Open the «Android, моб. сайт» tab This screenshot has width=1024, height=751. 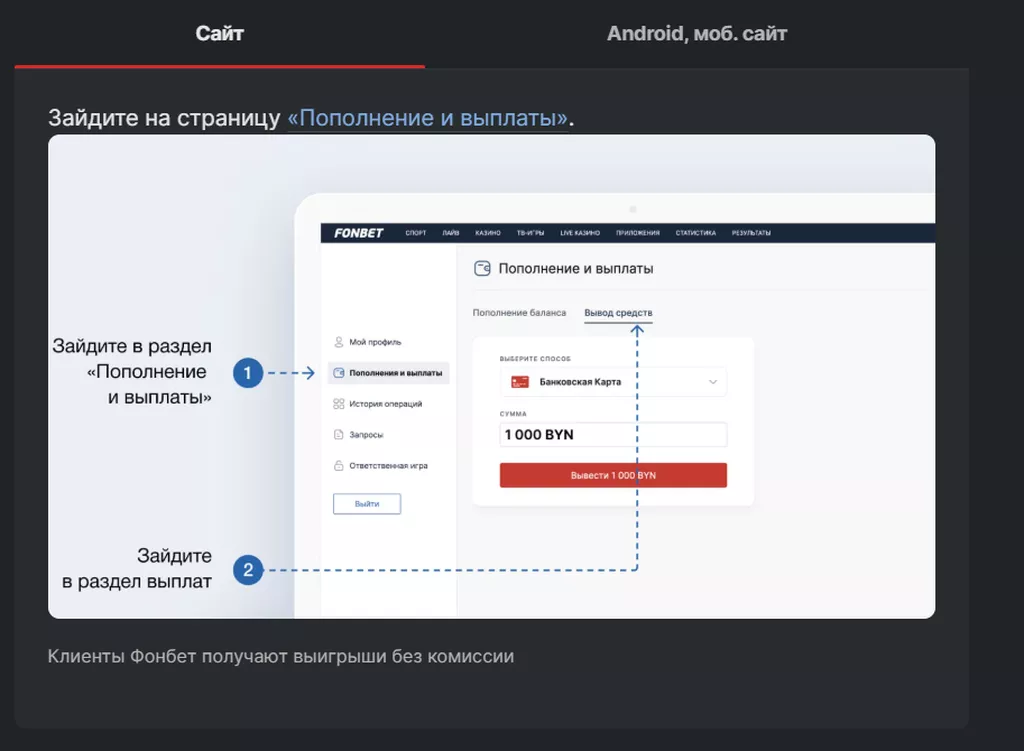click(x=697, y=34)
